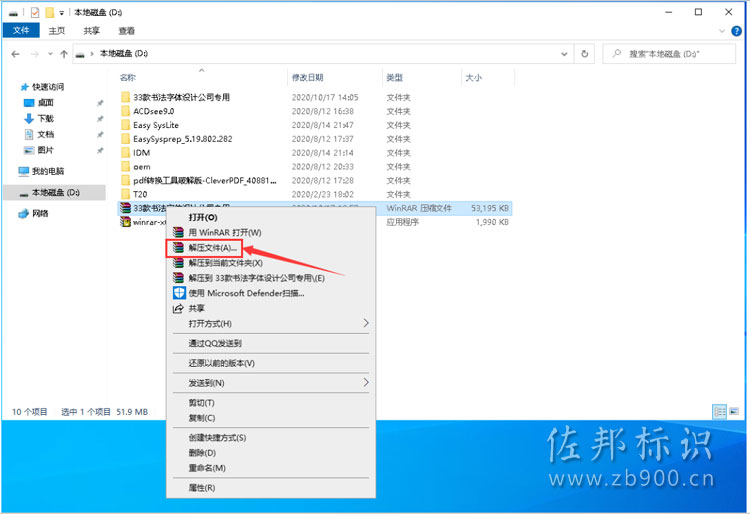
Task: Click the winrar installer application icon
Action: tap(125, 222)
